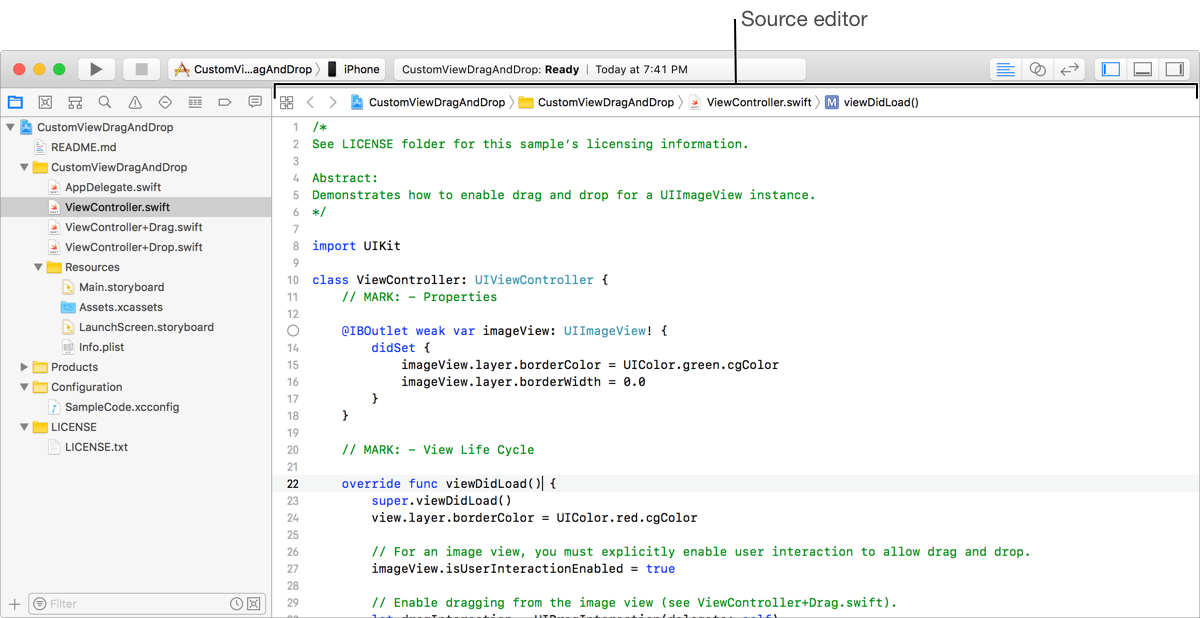1202x618 pixels.
Task: Click the Run (play) button
Action: pos(96,69)
